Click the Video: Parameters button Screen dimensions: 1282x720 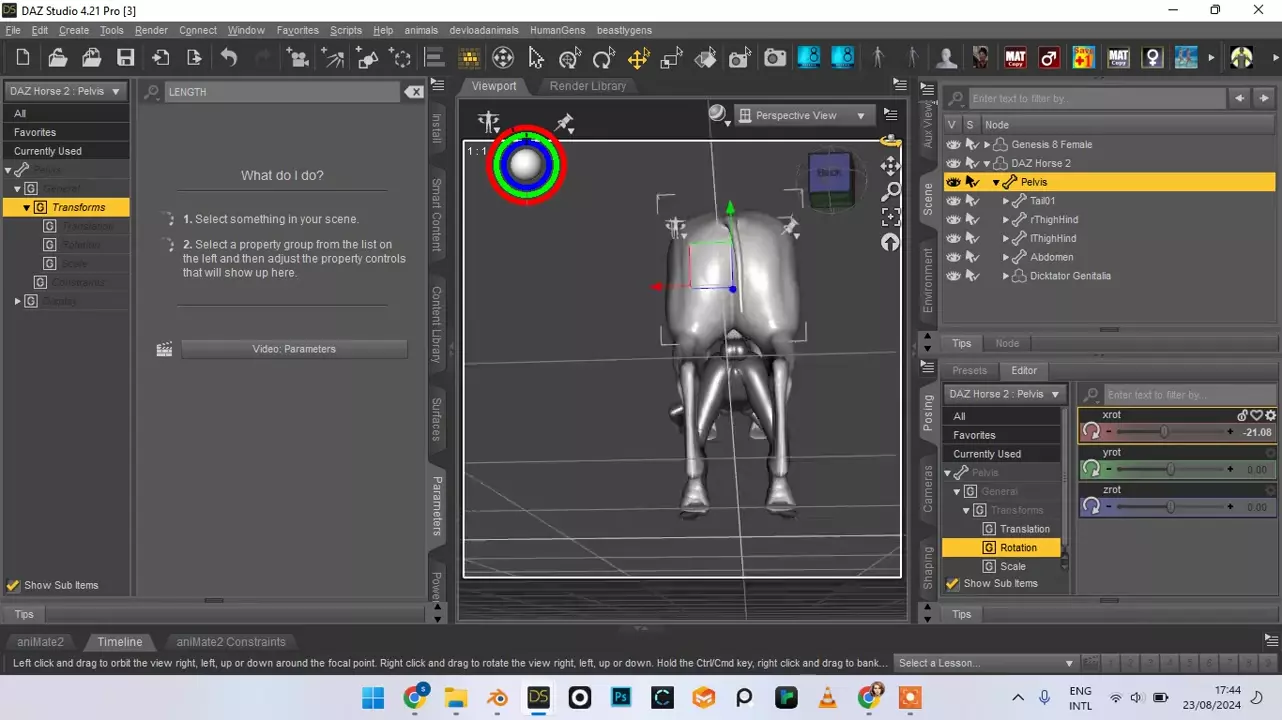294,349
